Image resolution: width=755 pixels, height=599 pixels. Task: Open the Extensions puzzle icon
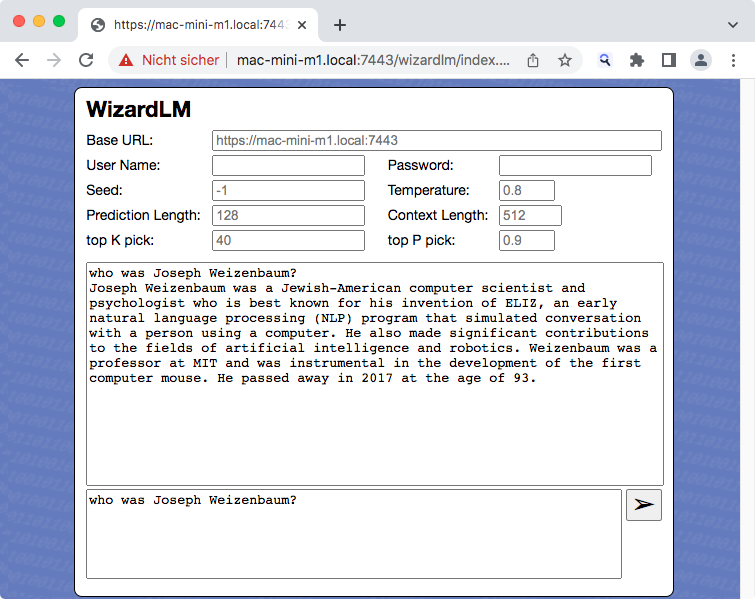tap(637, 60)
